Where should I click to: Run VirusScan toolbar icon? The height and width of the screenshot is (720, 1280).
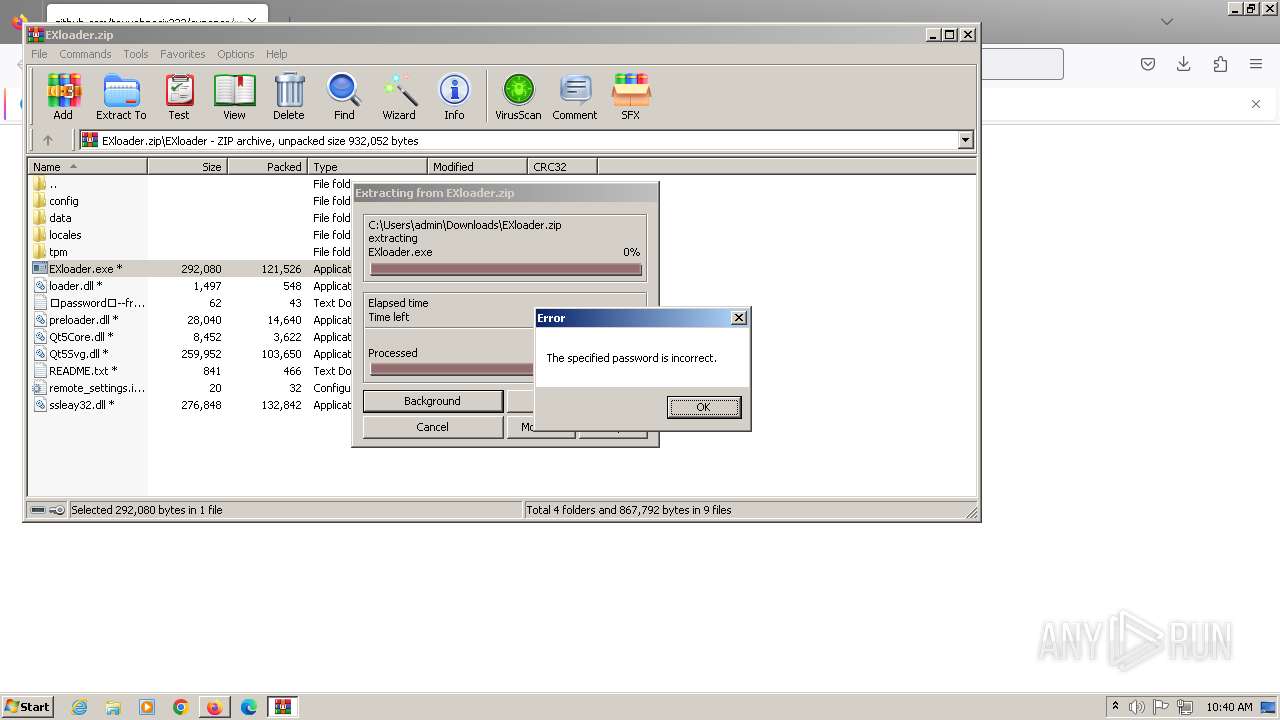[x=518, y=97]
